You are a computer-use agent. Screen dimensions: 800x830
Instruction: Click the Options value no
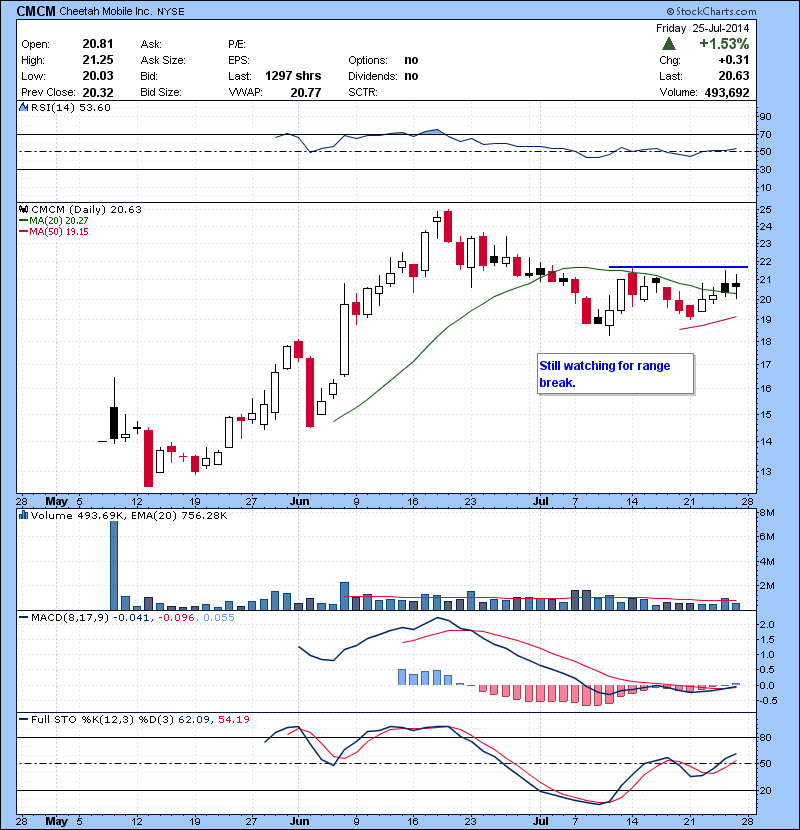[411, 60]
